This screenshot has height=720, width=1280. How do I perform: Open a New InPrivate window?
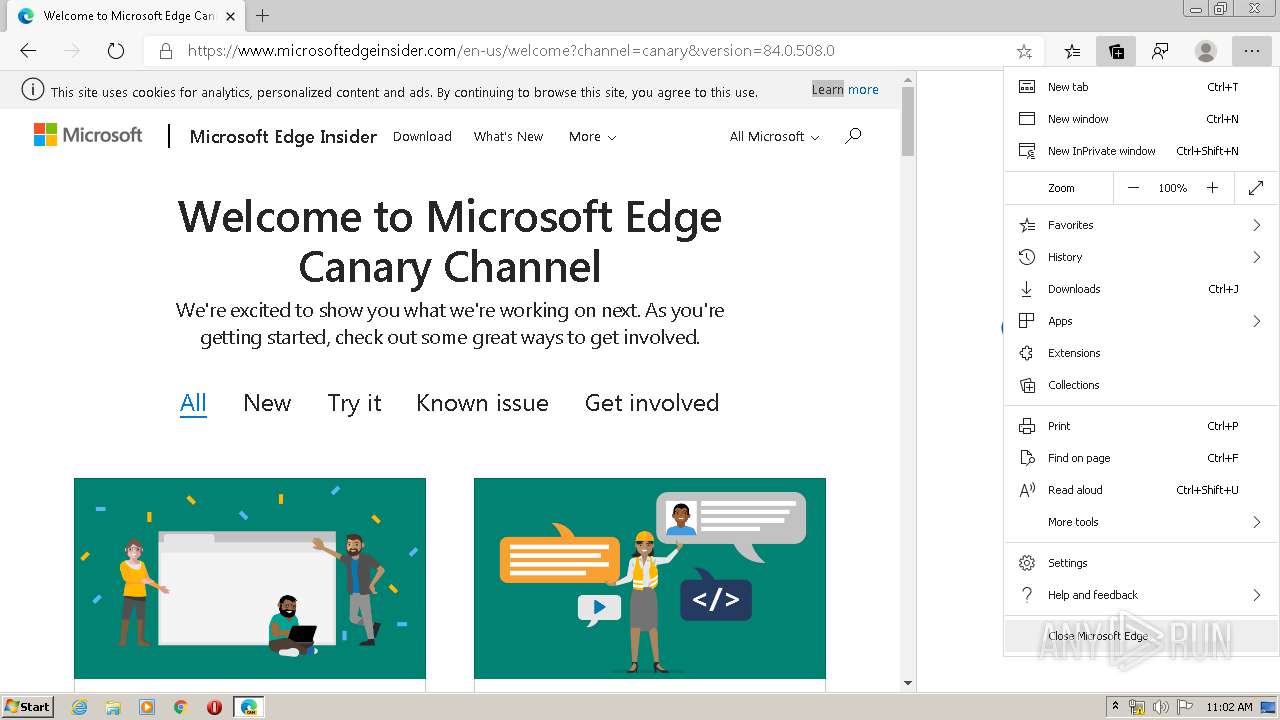click(1142, 151)
